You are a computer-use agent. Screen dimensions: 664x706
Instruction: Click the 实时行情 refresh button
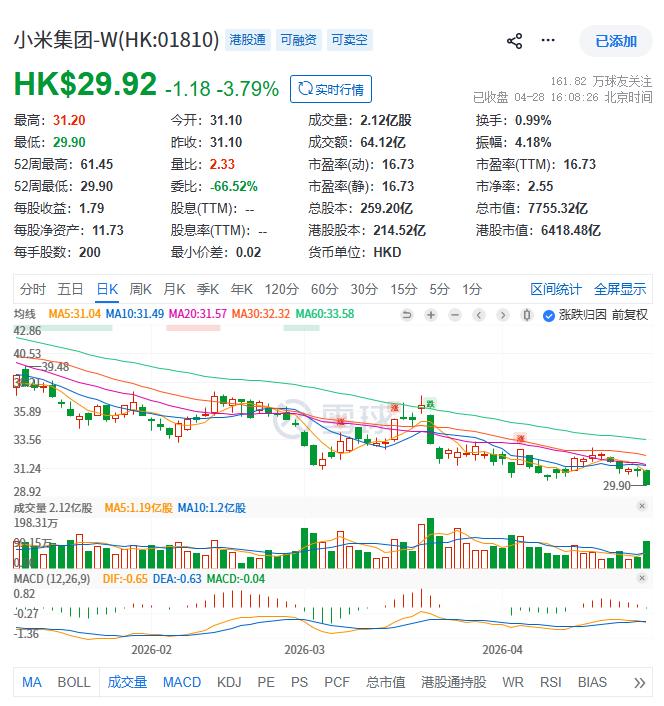331,89
